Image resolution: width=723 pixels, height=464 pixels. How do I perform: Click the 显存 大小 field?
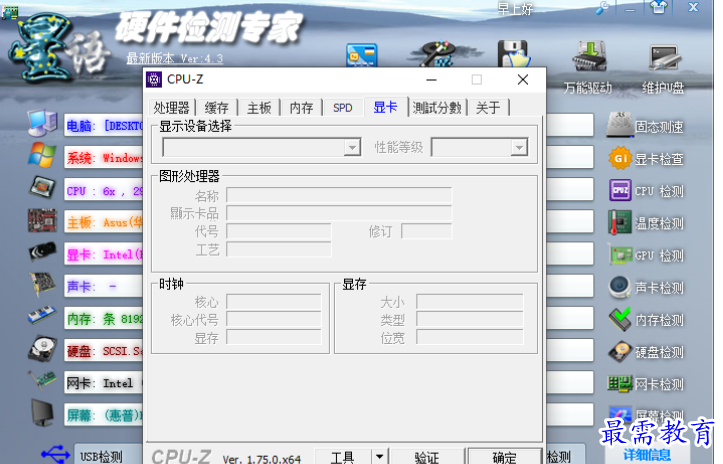point(470,302)
